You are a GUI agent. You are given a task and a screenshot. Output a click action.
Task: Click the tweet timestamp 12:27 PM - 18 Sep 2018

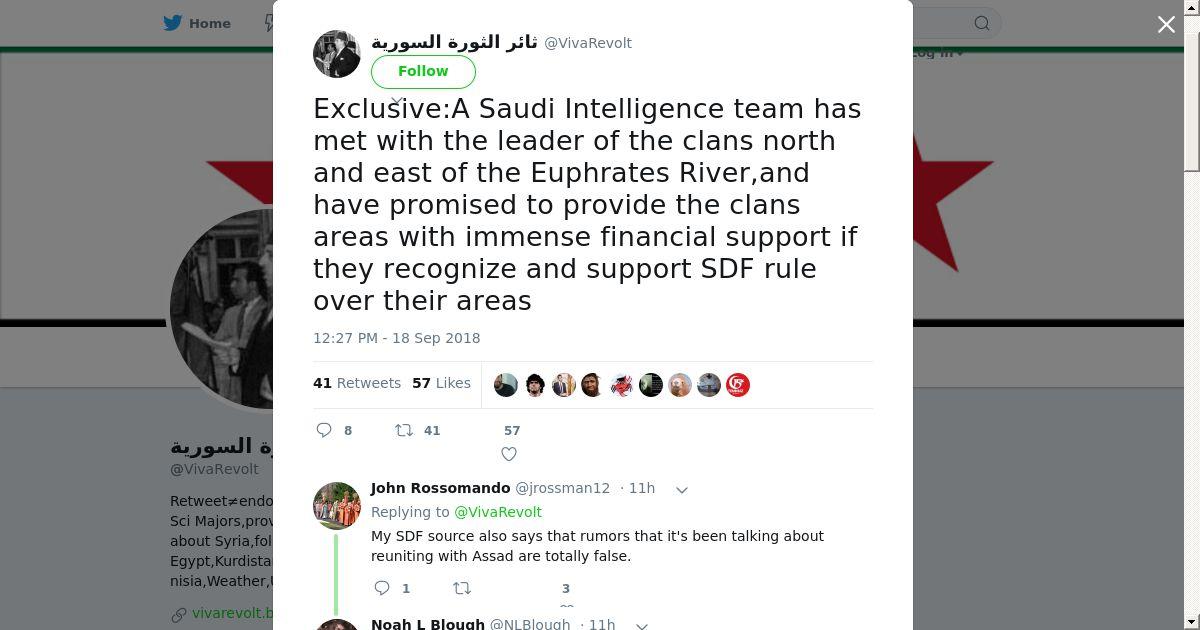[397, 338]
